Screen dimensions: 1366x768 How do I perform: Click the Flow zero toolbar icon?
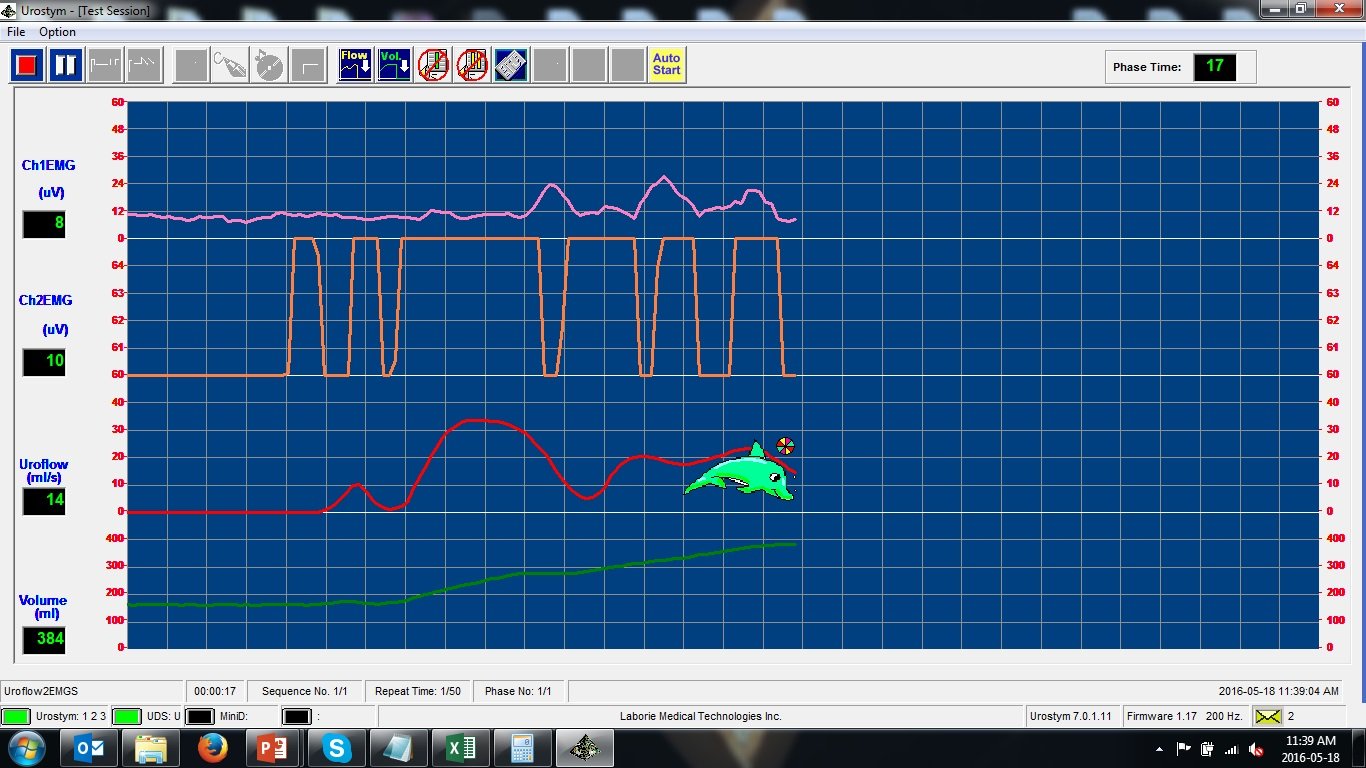pos(355,66)
